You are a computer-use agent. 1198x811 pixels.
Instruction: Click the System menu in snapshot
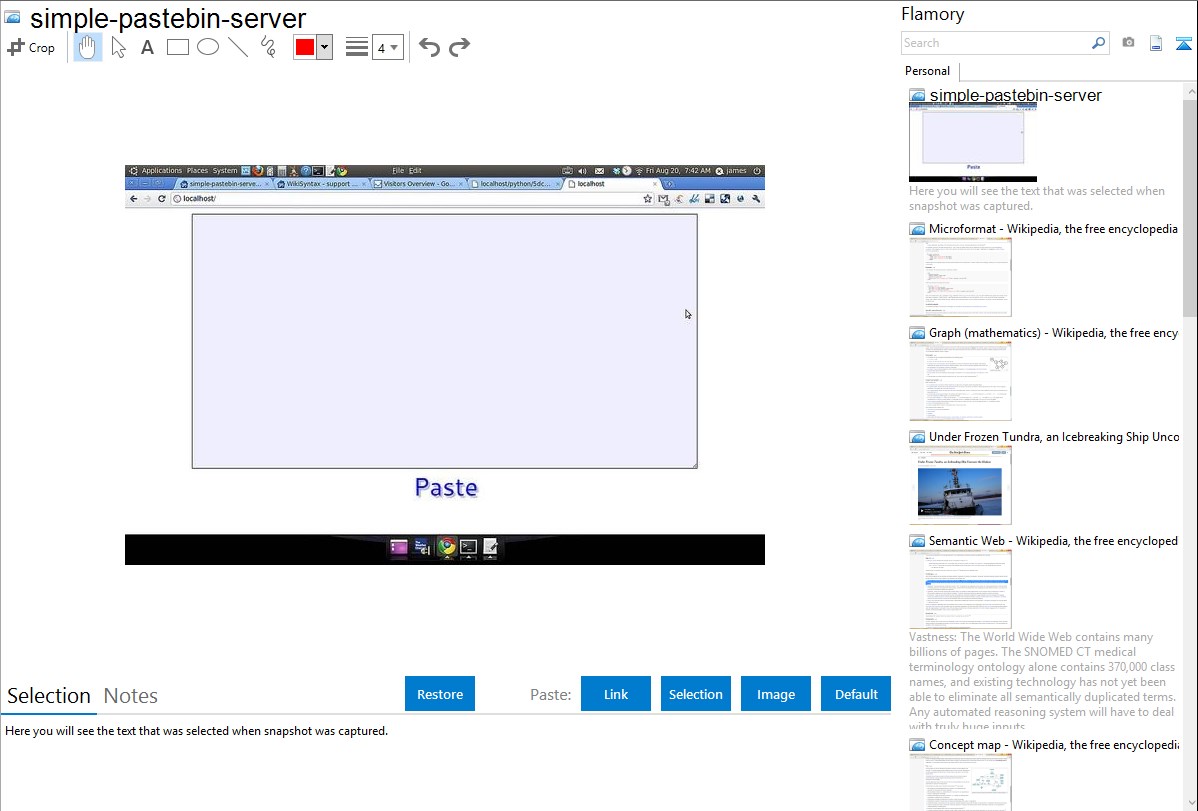(225, 171)
